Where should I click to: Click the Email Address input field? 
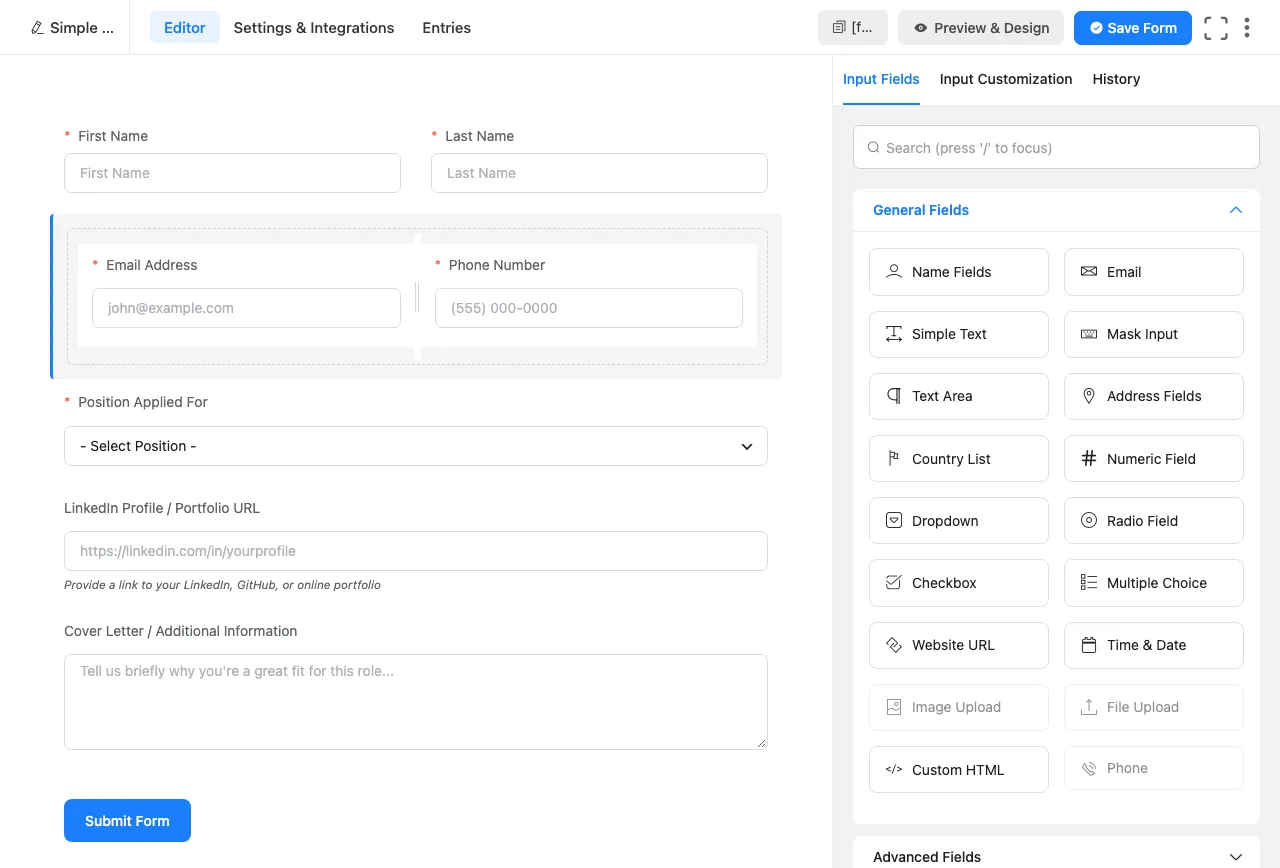click(246, 308)
